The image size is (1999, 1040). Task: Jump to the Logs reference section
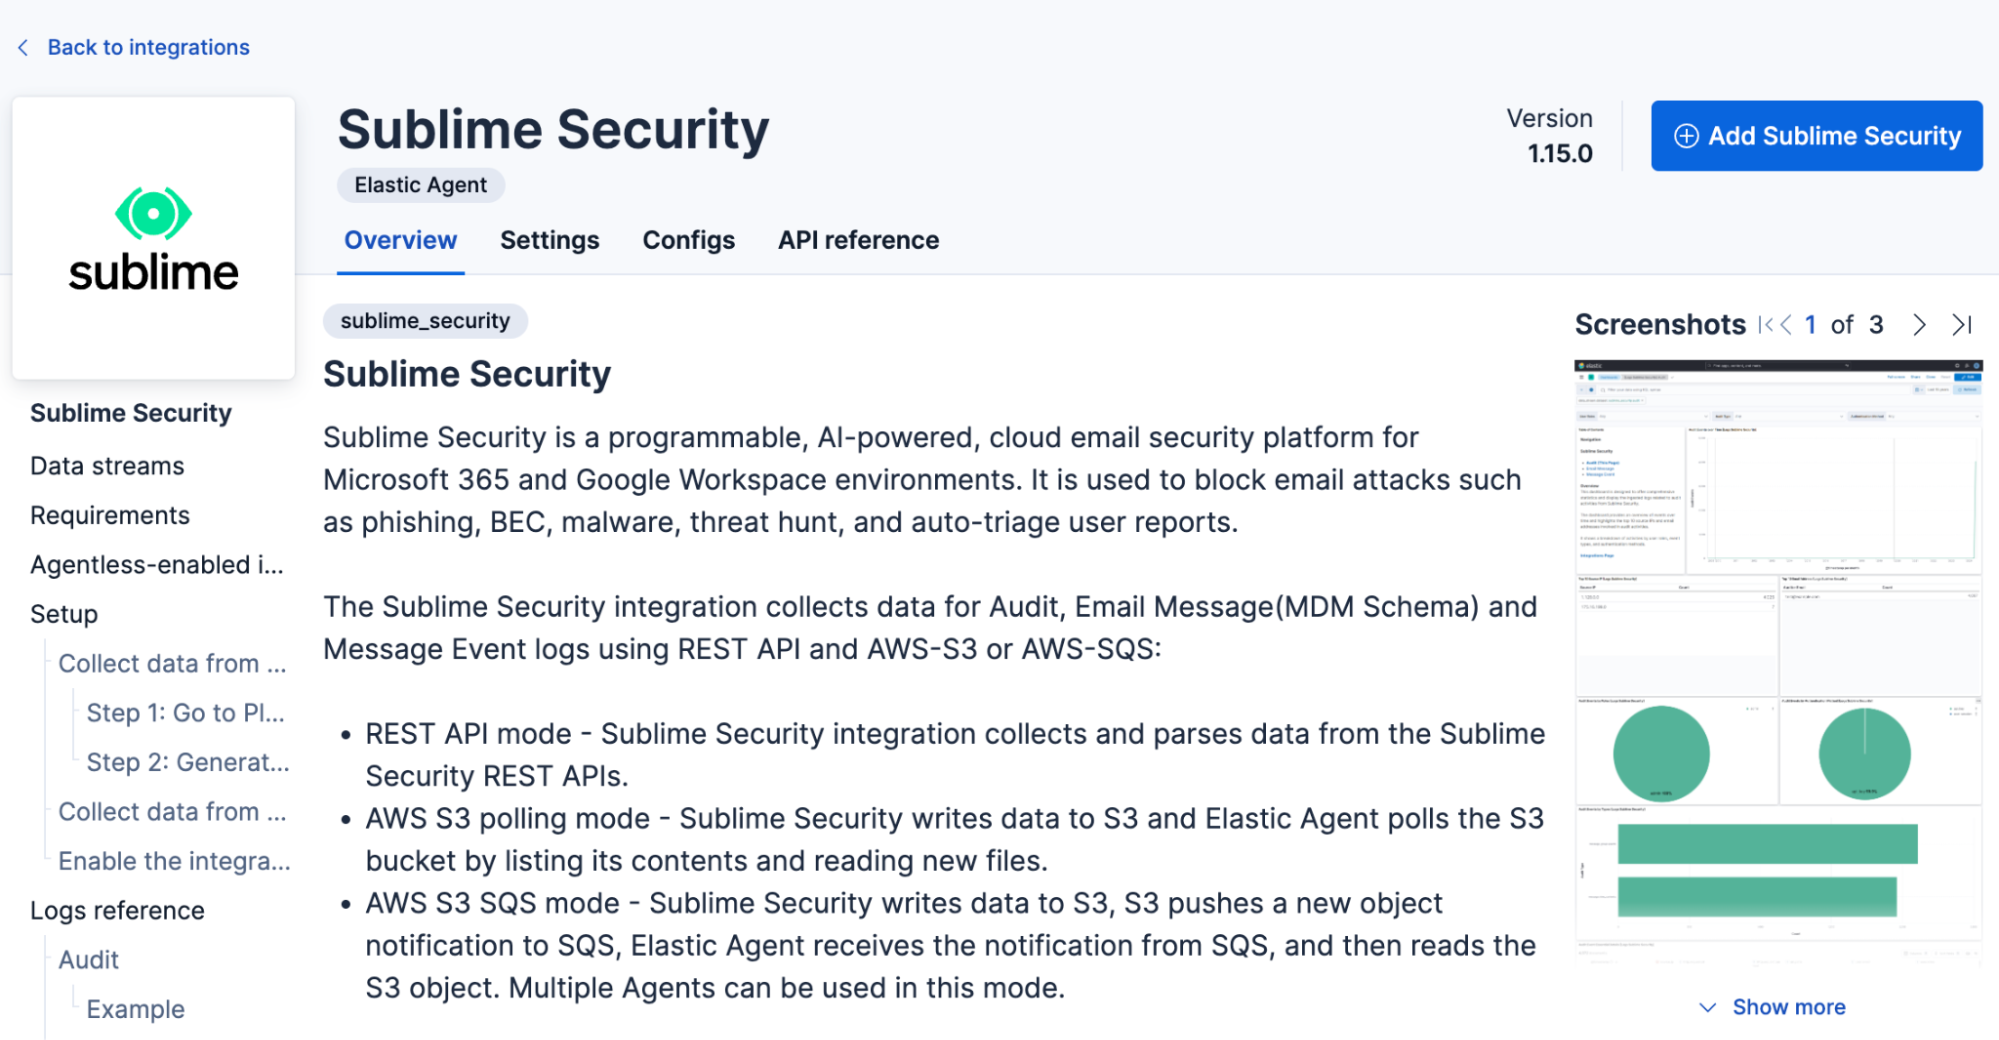click(117, 910)
